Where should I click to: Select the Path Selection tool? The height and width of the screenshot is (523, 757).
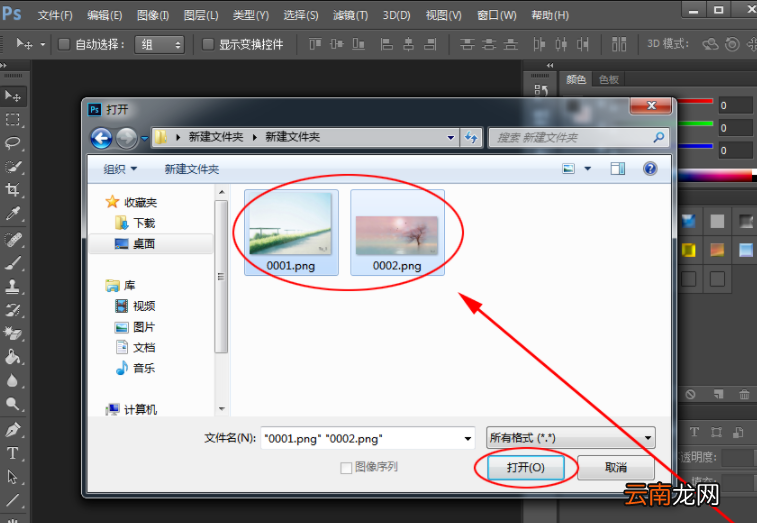(13, 477)
